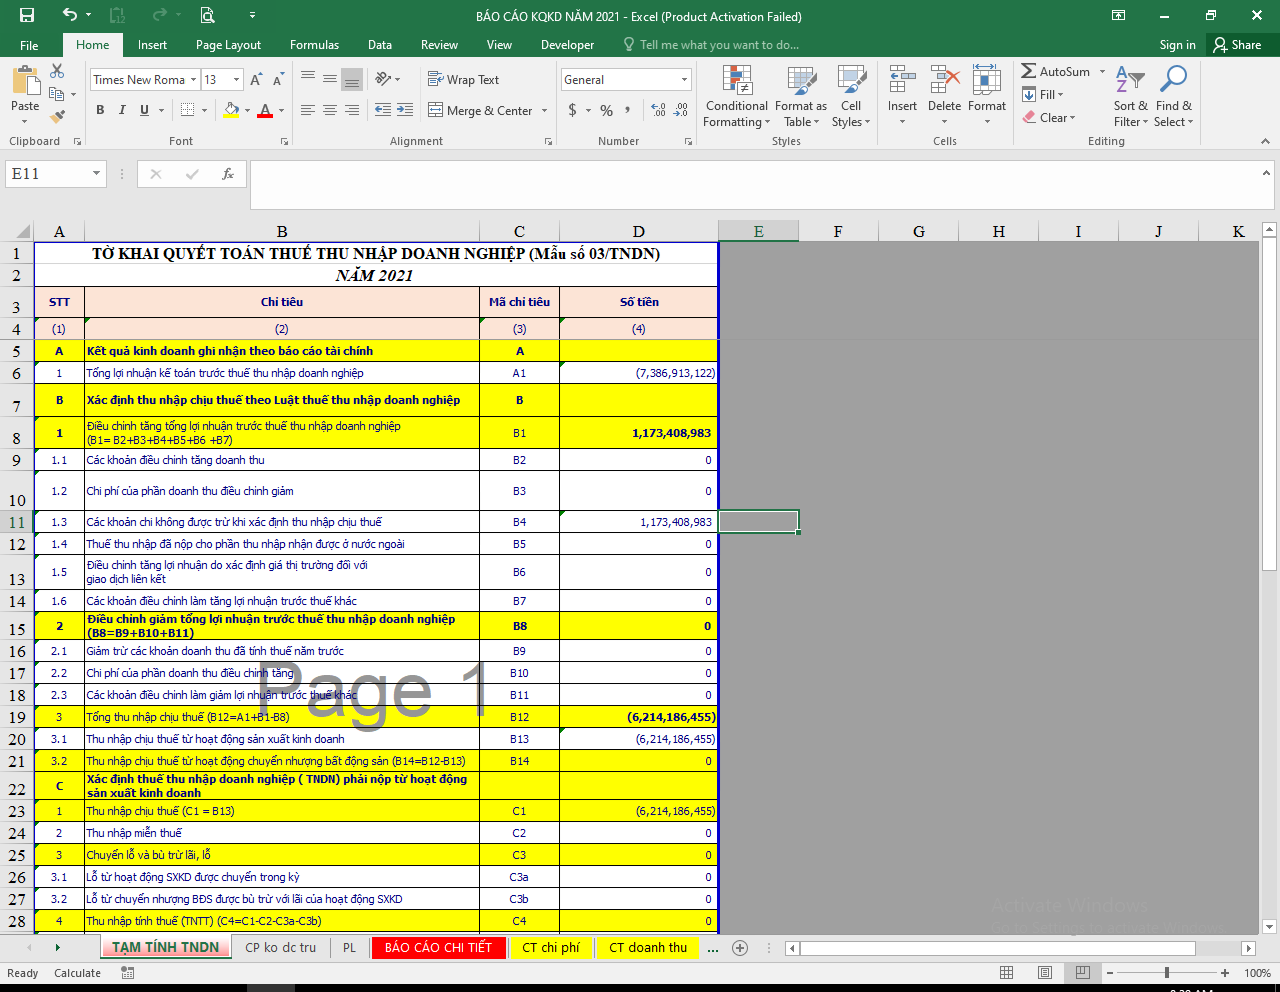Click the Format Painter brush icon
This screenshot has height=992, width=1280.
tap(57, 117)
